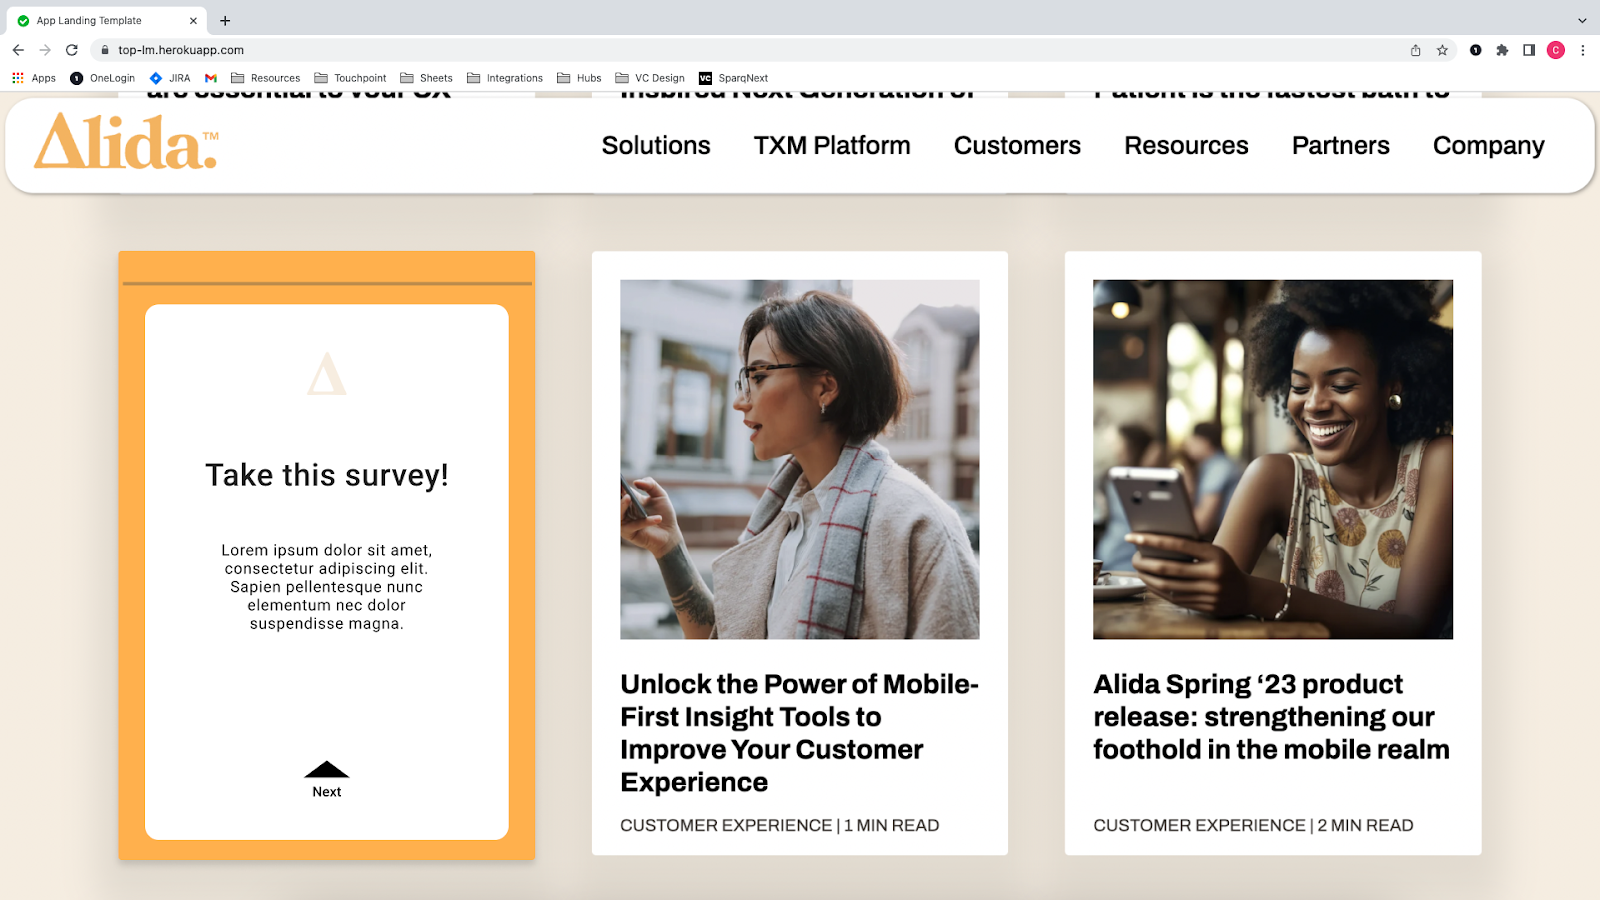Open the Chrome three-dot menu
Image resolution: width=1600 pixels, height=900 pixels.
point(1583,50)
